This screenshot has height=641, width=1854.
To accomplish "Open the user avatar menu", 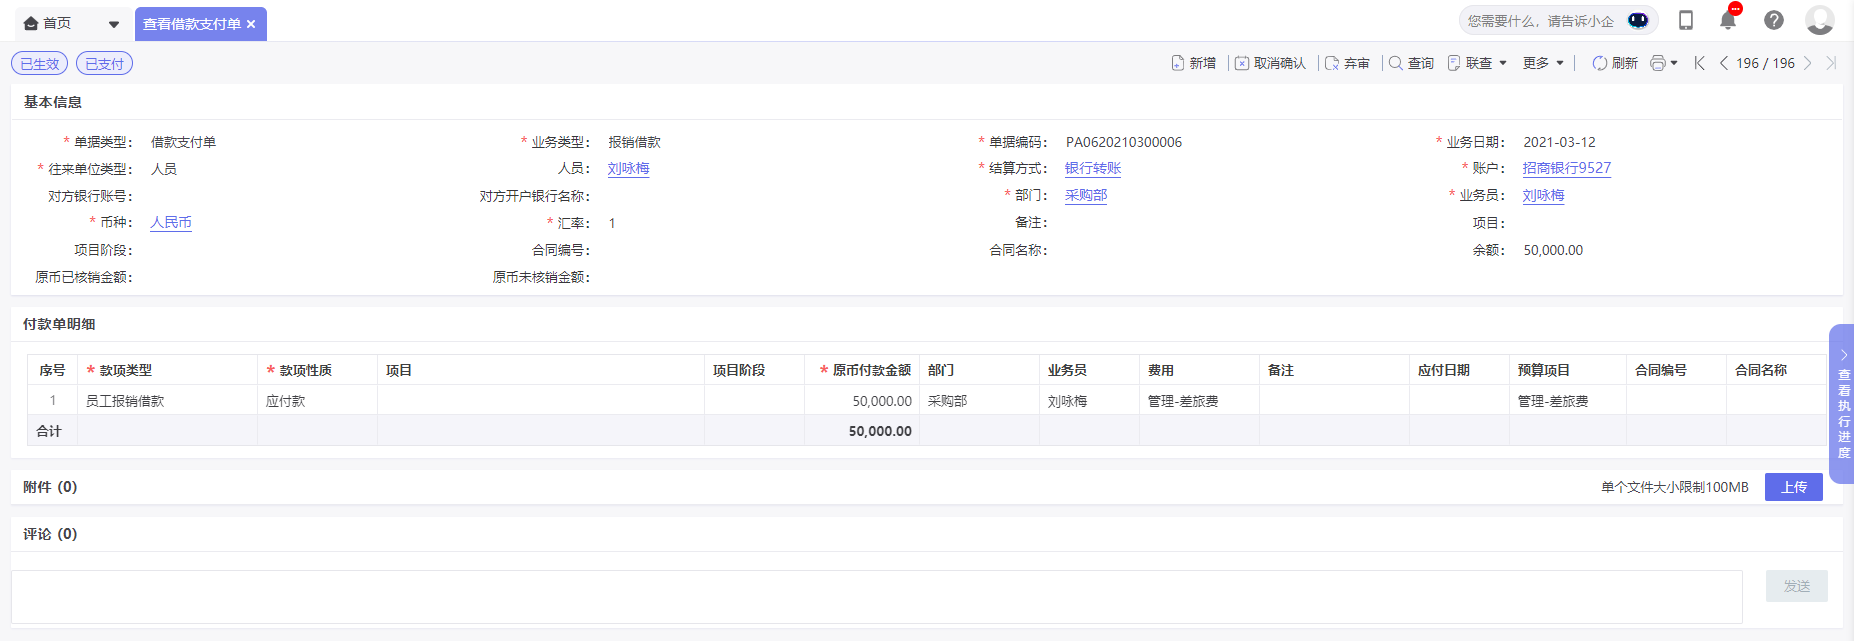I will coord(1819,20).
